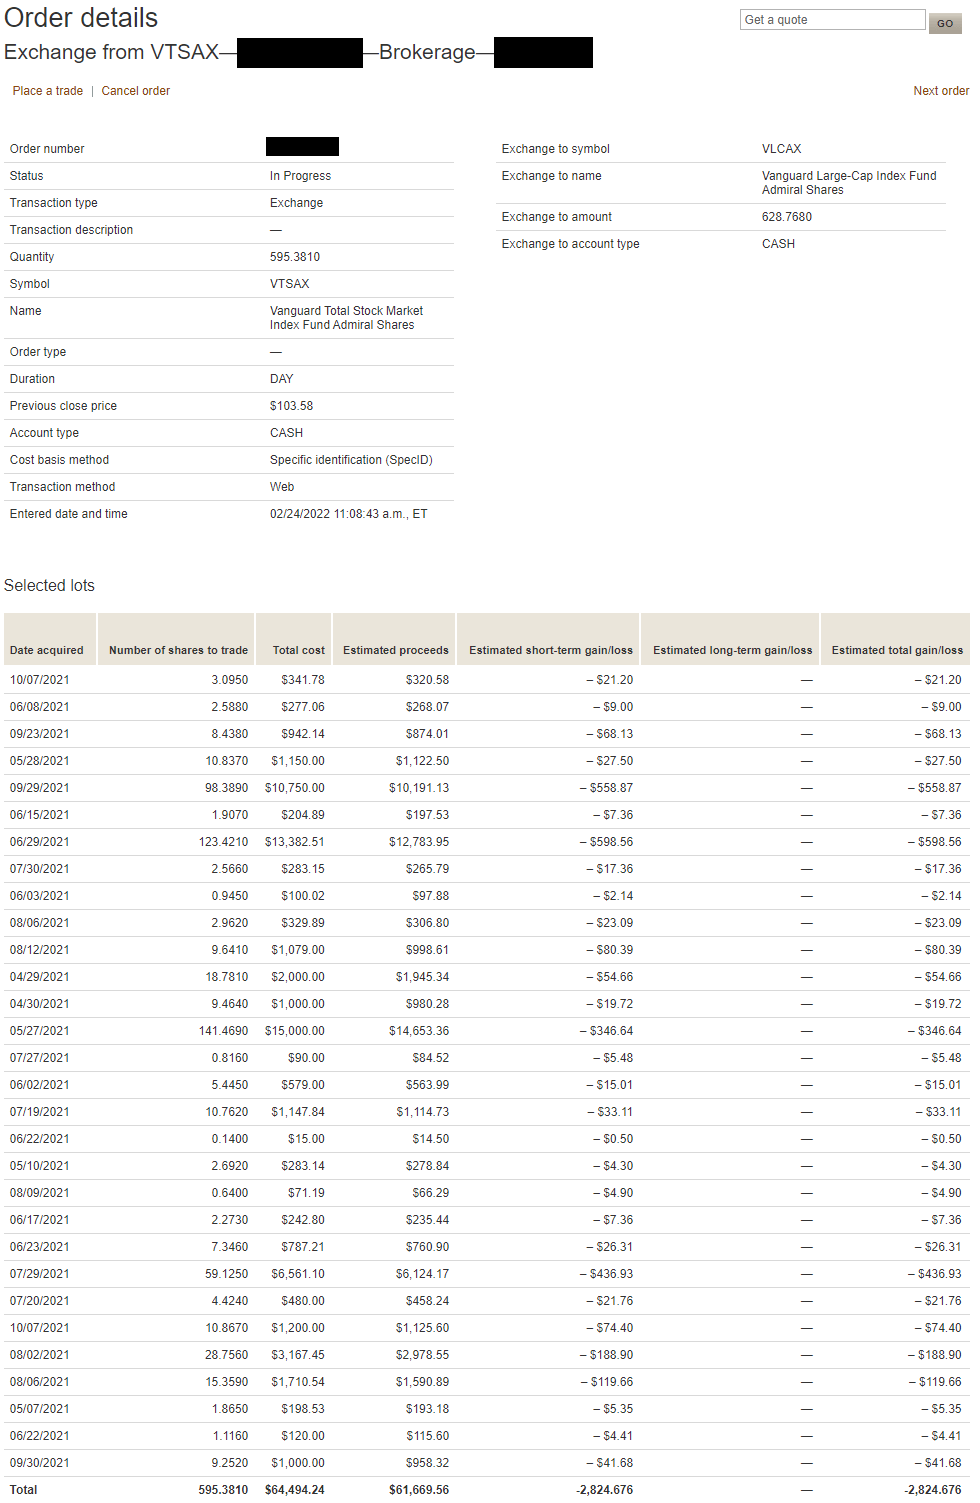Viewport: 980px width, 1503px height.
Task: Select total shares 595.3810 in Total row
Action: pos(223,1490)
